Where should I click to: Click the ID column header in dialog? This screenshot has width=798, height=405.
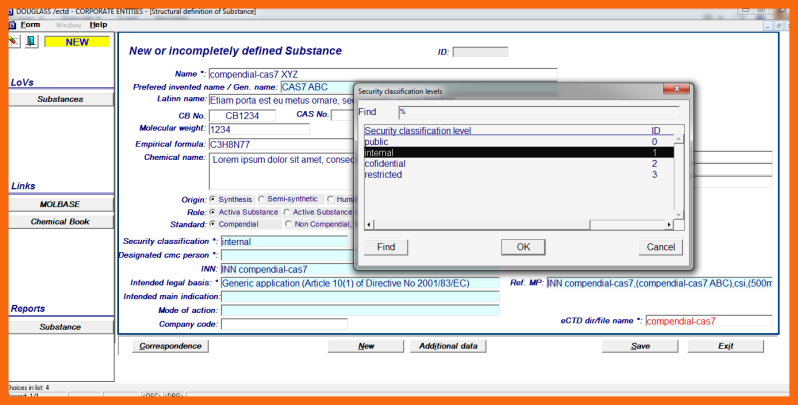click(x=656, y=130)
